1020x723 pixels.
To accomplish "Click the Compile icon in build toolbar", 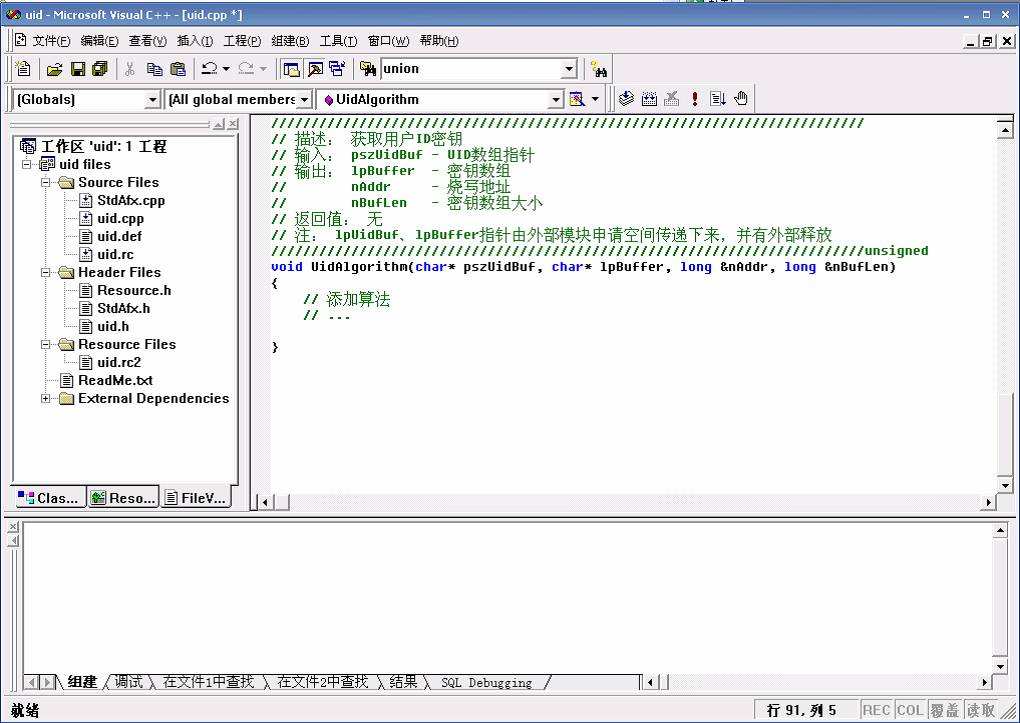I will (x=626, y=99).
